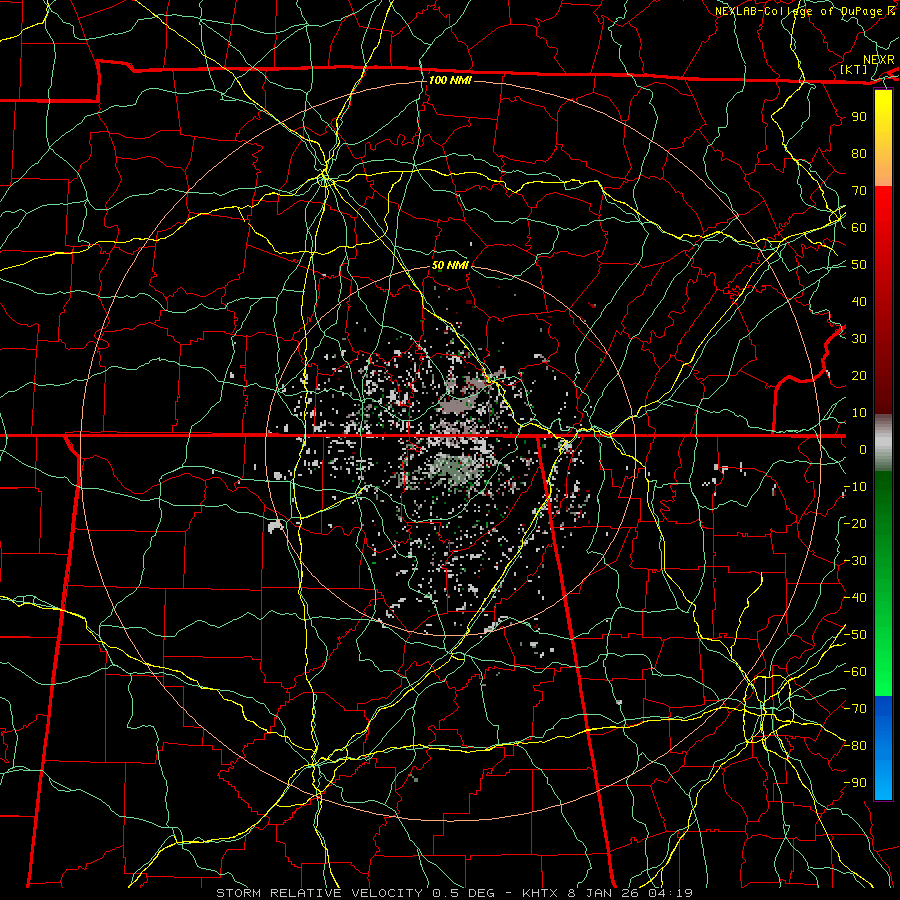Click the 10 value on the velocity scale
The height and width of the screenshot is (900, 900).
tap(859, 413)
